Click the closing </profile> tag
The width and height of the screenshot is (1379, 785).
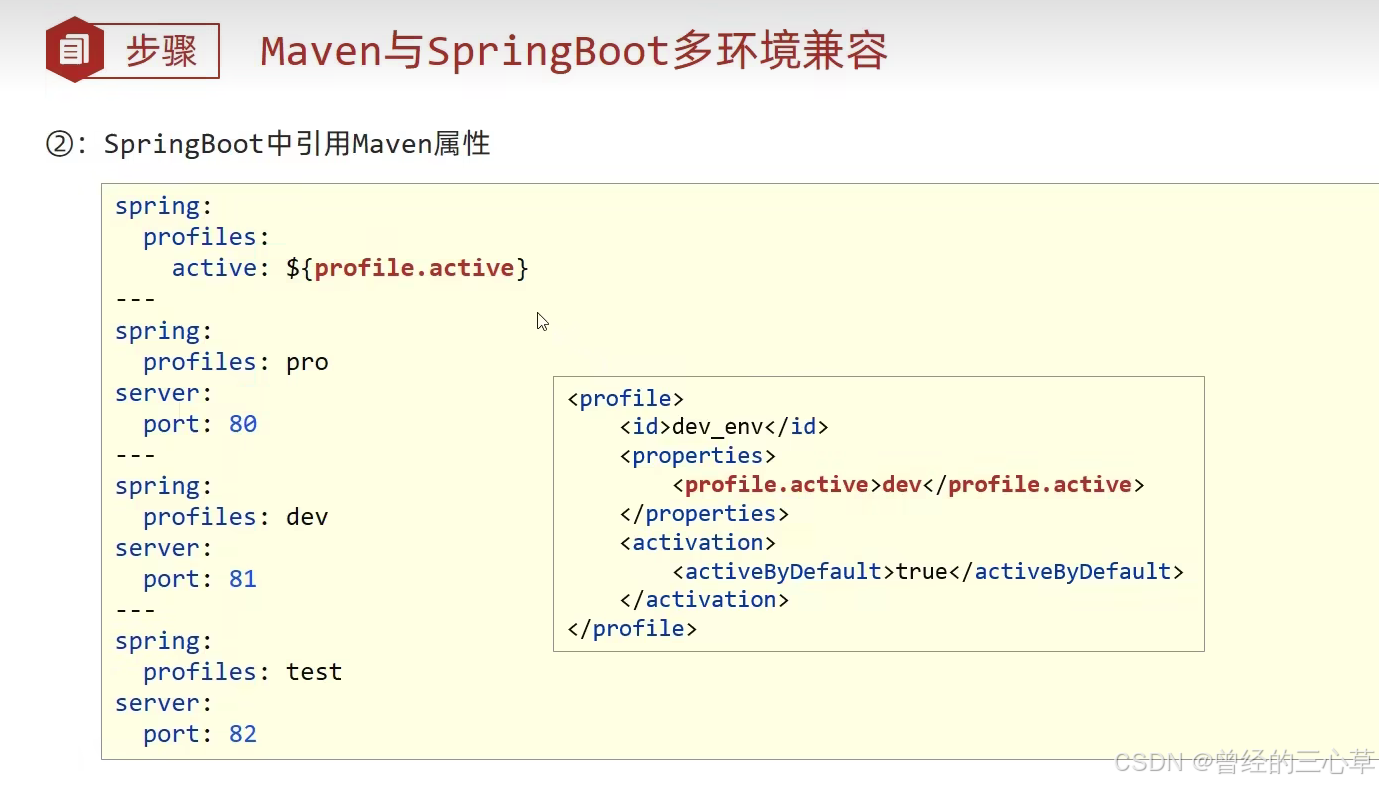pos(632,629)
